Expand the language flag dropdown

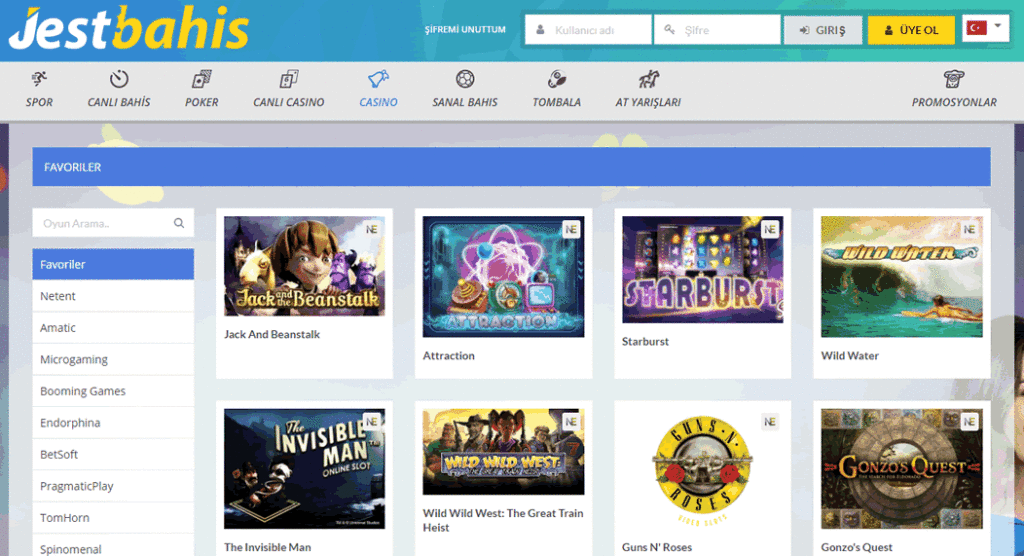pyautogui.click(x=985, y=29)
